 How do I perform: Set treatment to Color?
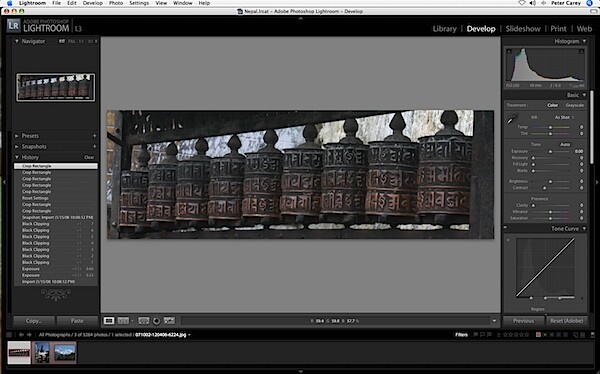(552, 105)
